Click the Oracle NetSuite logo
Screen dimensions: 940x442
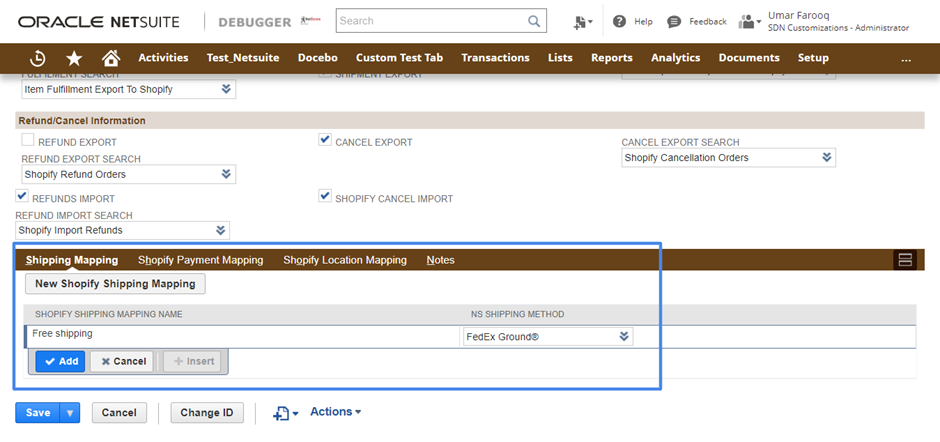pyautogui.click(x=99, y=22)
